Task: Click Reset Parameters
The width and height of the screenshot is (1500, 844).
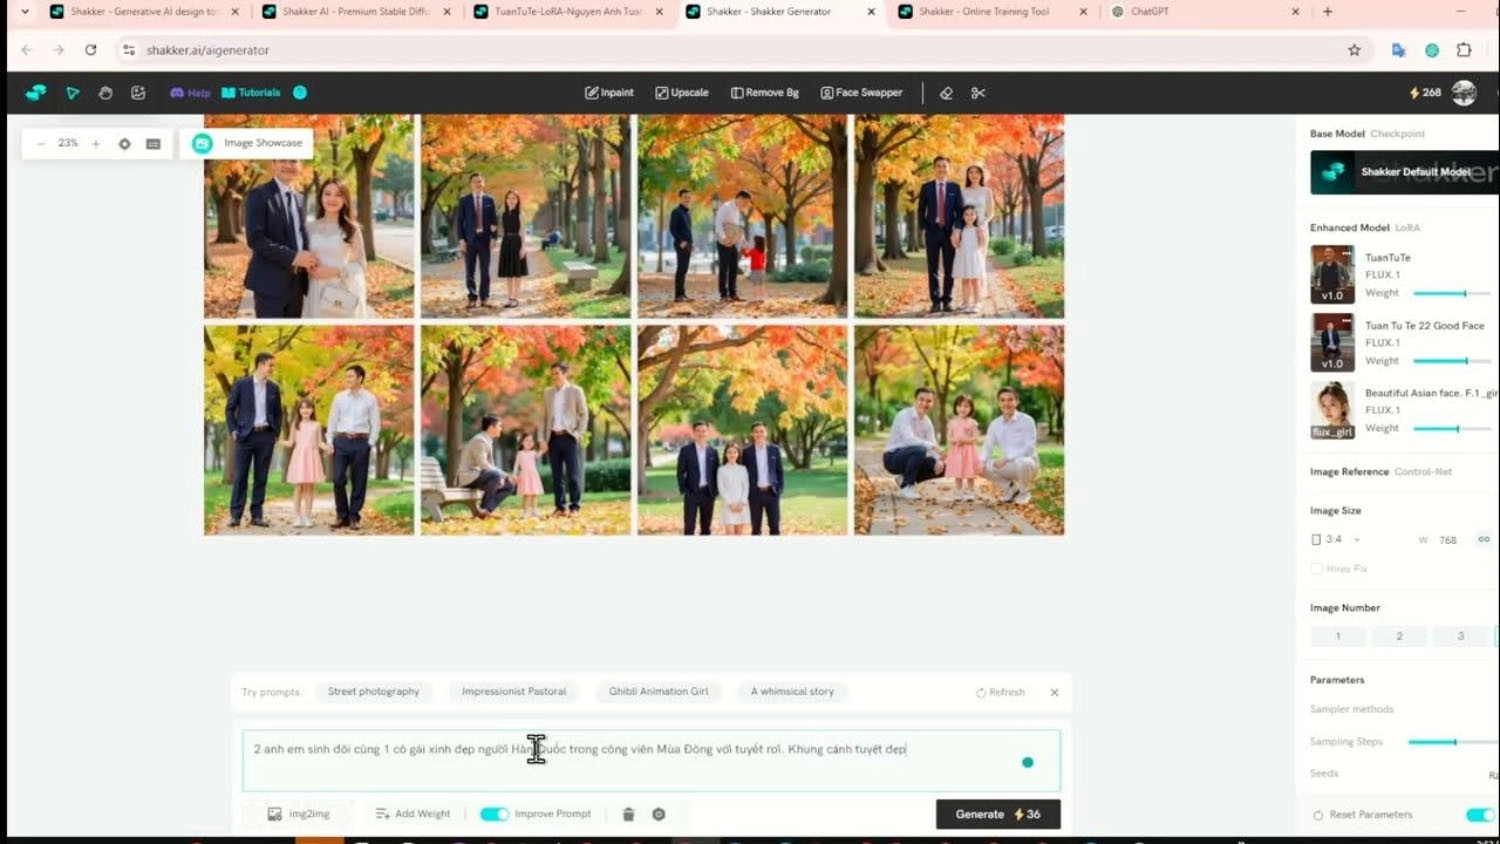Action: click(x=1362, y=815)
